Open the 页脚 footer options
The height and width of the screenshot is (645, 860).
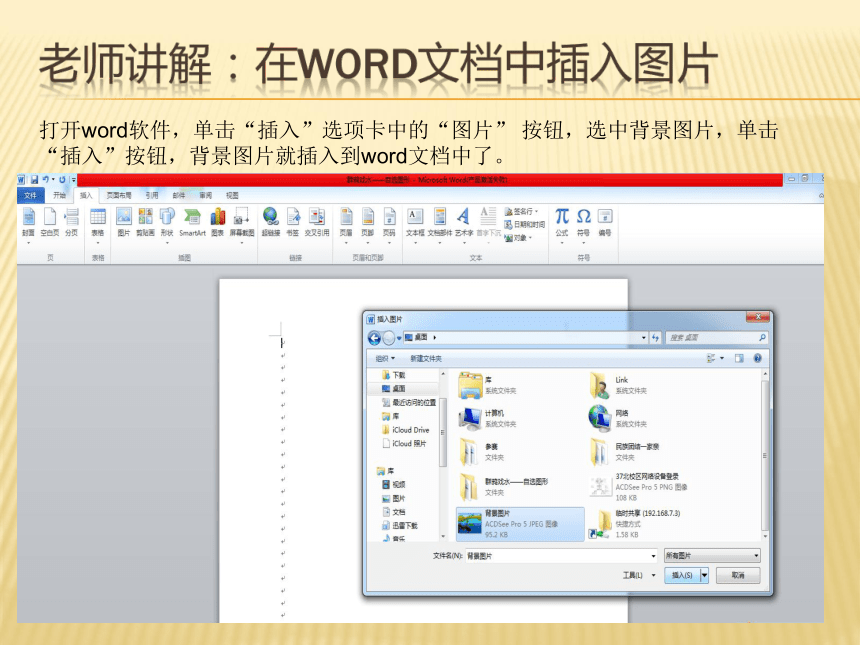click(367, 225)
